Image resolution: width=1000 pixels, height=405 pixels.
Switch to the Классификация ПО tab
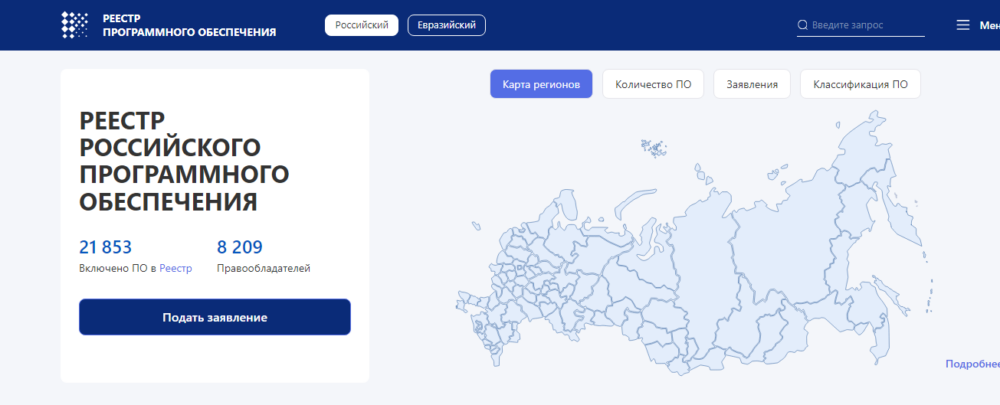click(x=860, y=84)
